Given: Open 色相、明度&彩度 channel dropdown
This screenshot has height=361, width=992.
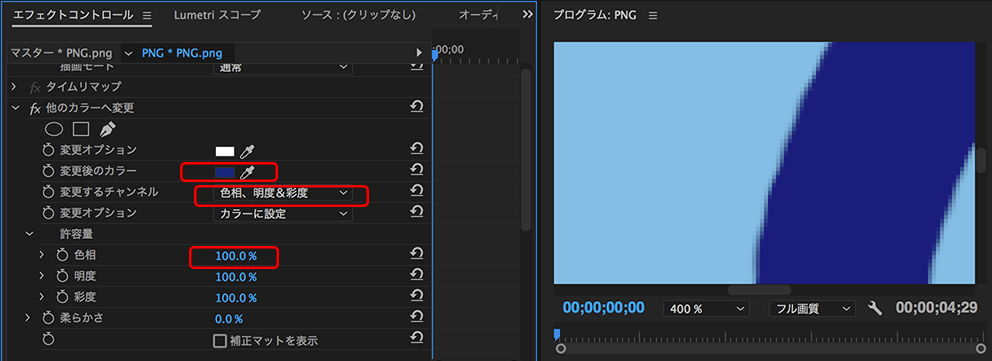Looking at the screenshot, I should point(283,193).
